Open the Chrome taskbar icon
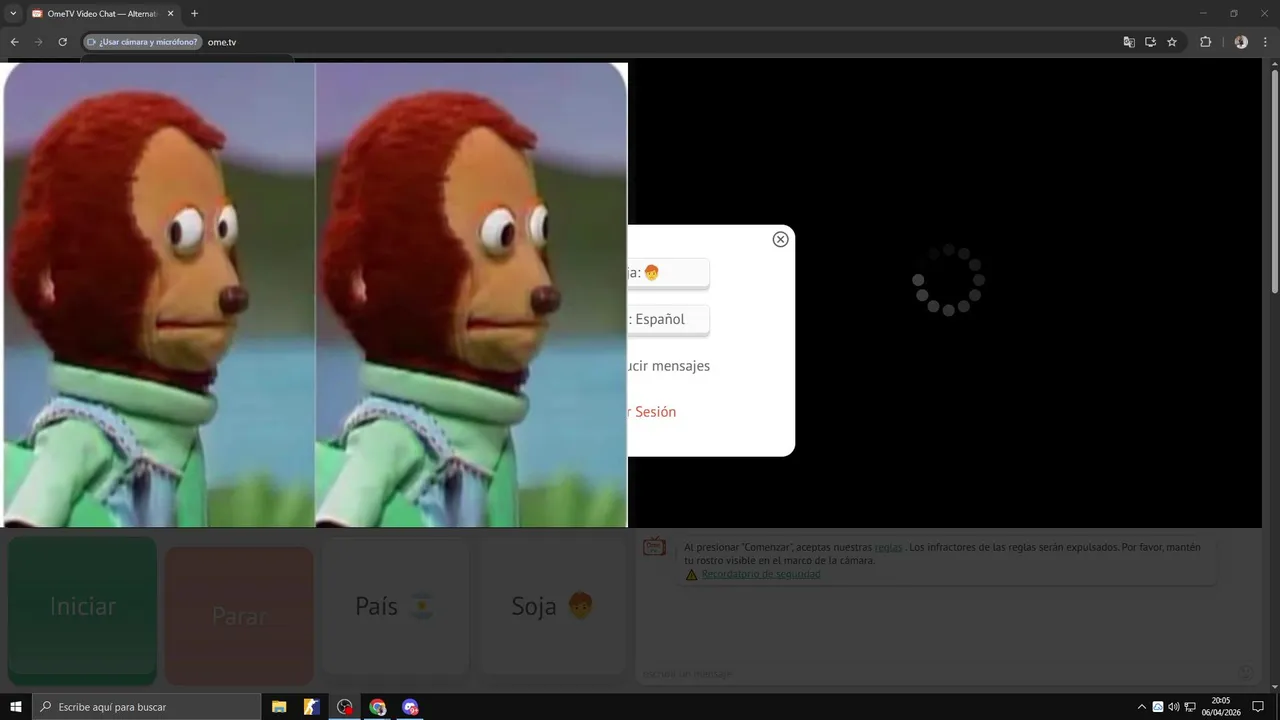 click(x=377, y=707)
